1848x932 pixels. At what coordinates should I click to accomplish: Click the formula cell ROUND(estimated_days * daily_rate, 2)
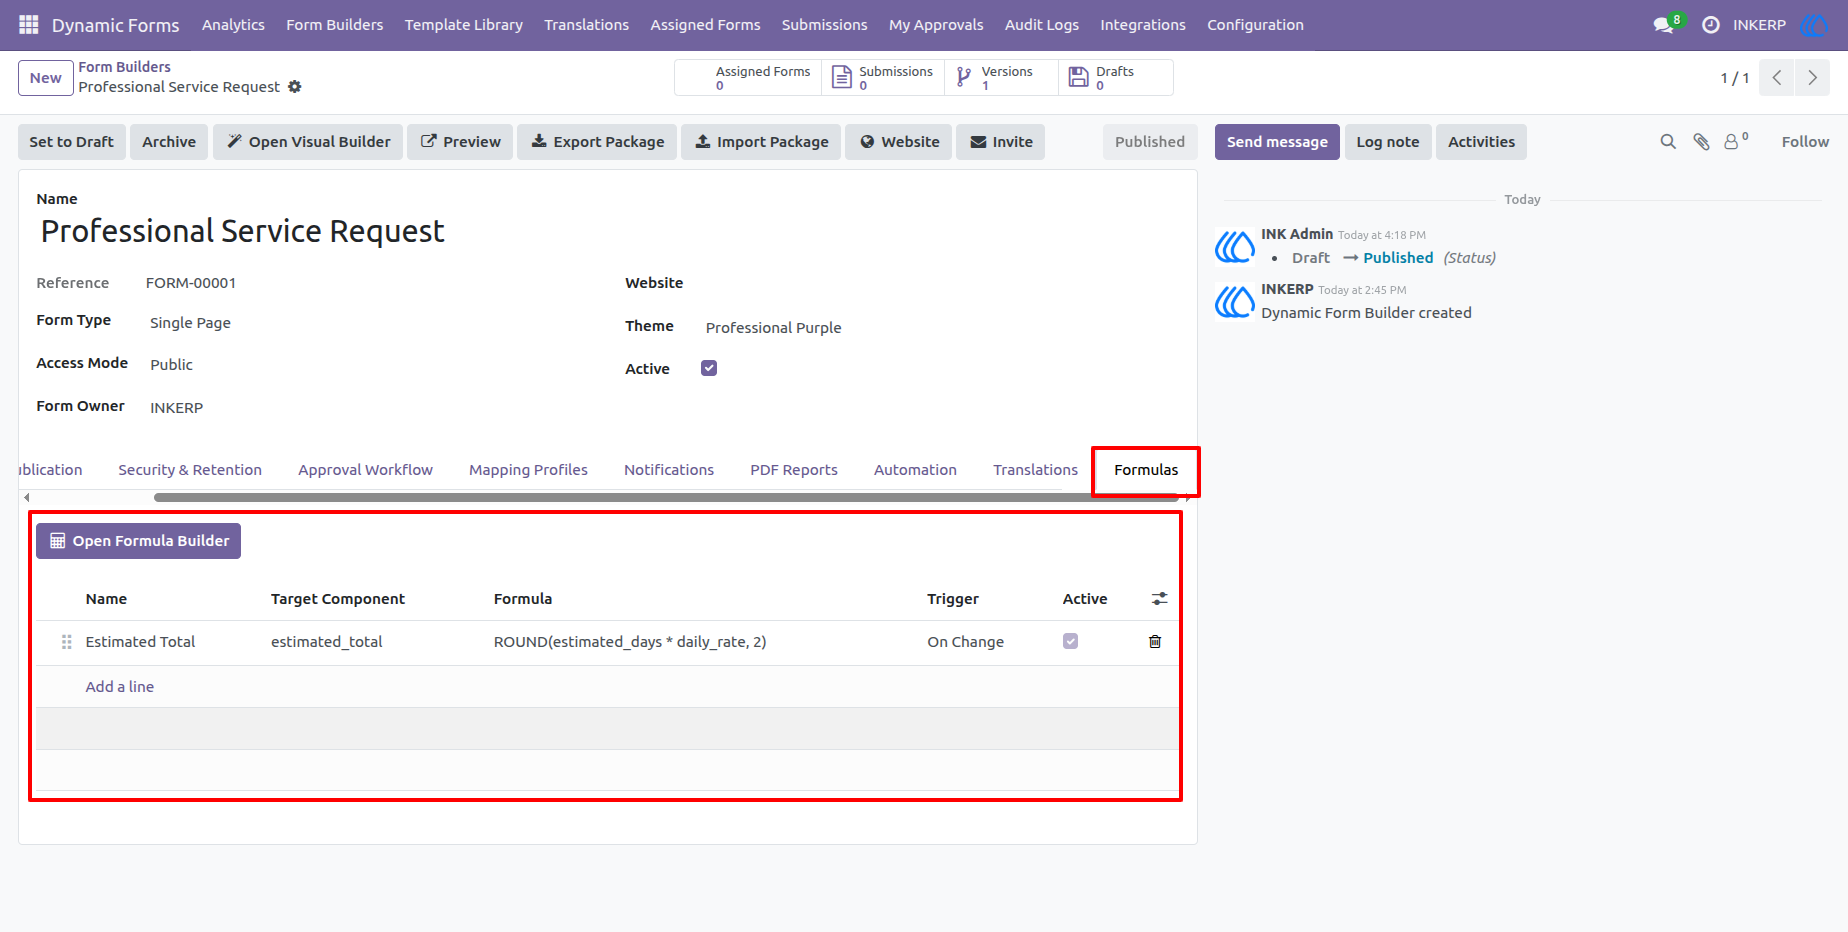point(630,642)
